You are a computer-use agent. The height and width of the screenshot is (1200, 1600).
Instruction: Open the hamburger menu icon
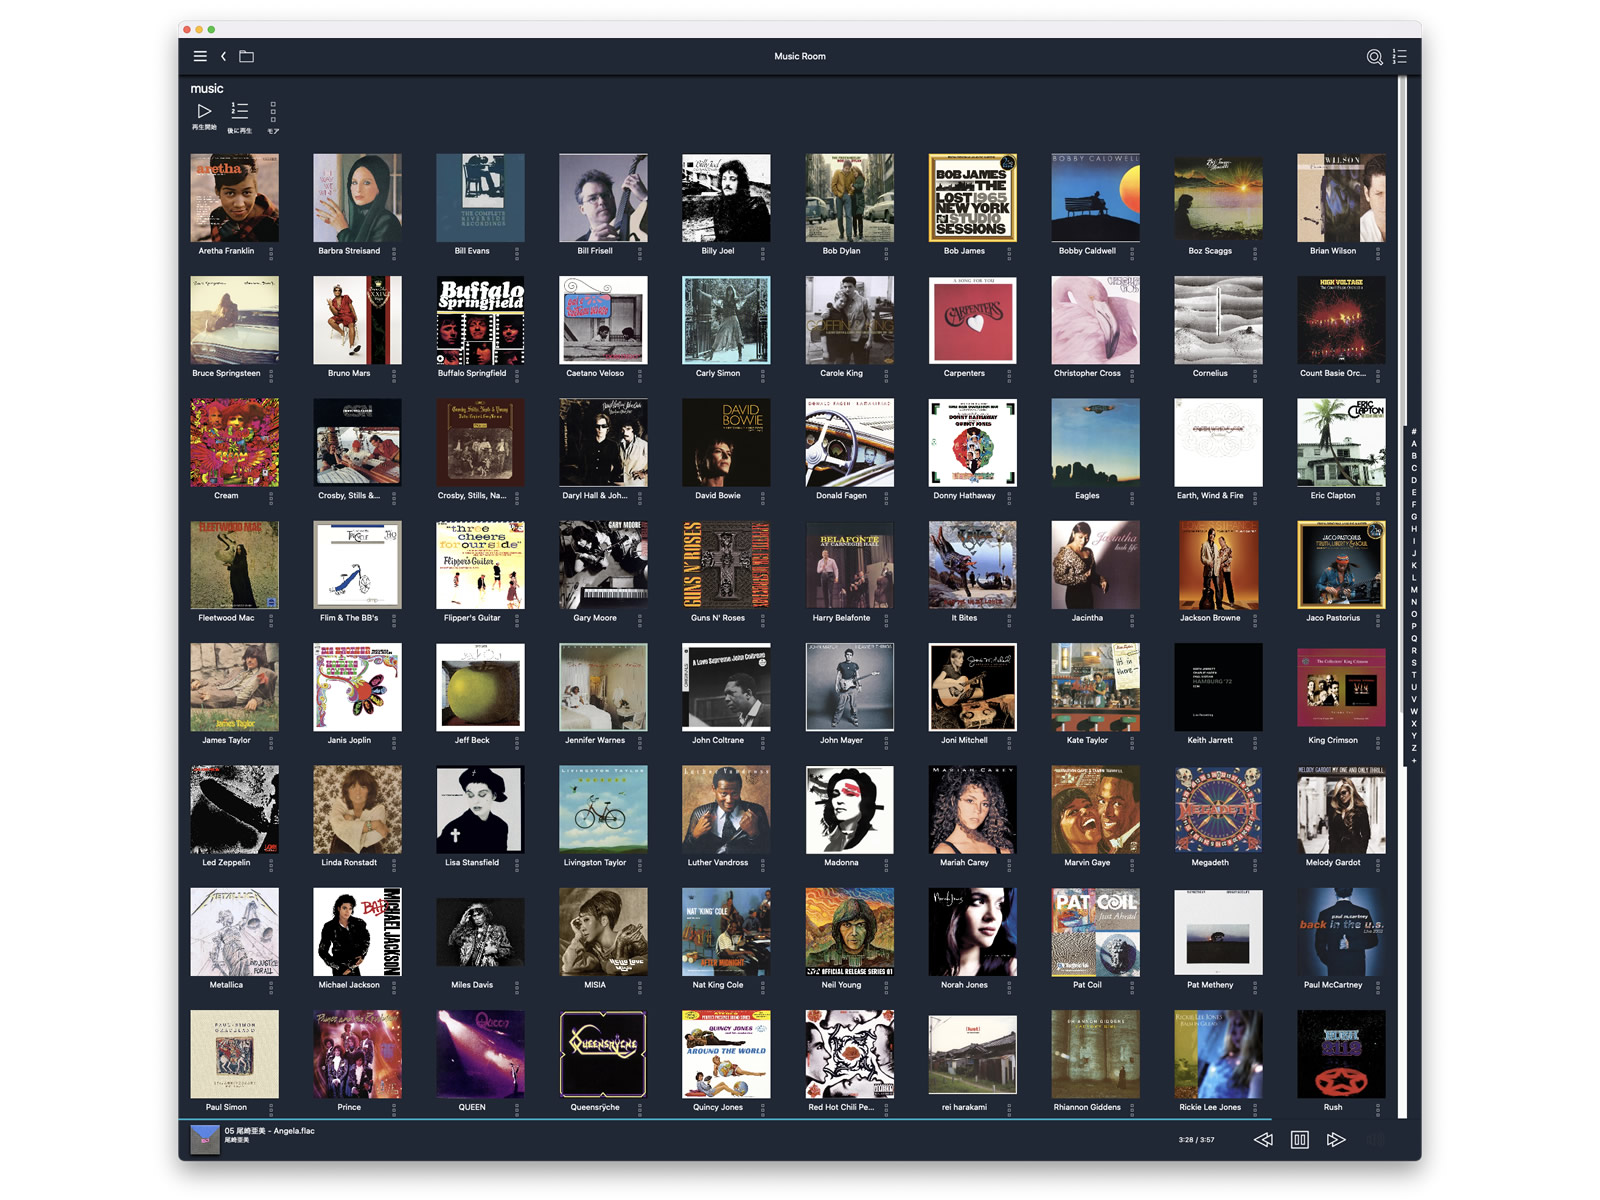tap(200, 57)
